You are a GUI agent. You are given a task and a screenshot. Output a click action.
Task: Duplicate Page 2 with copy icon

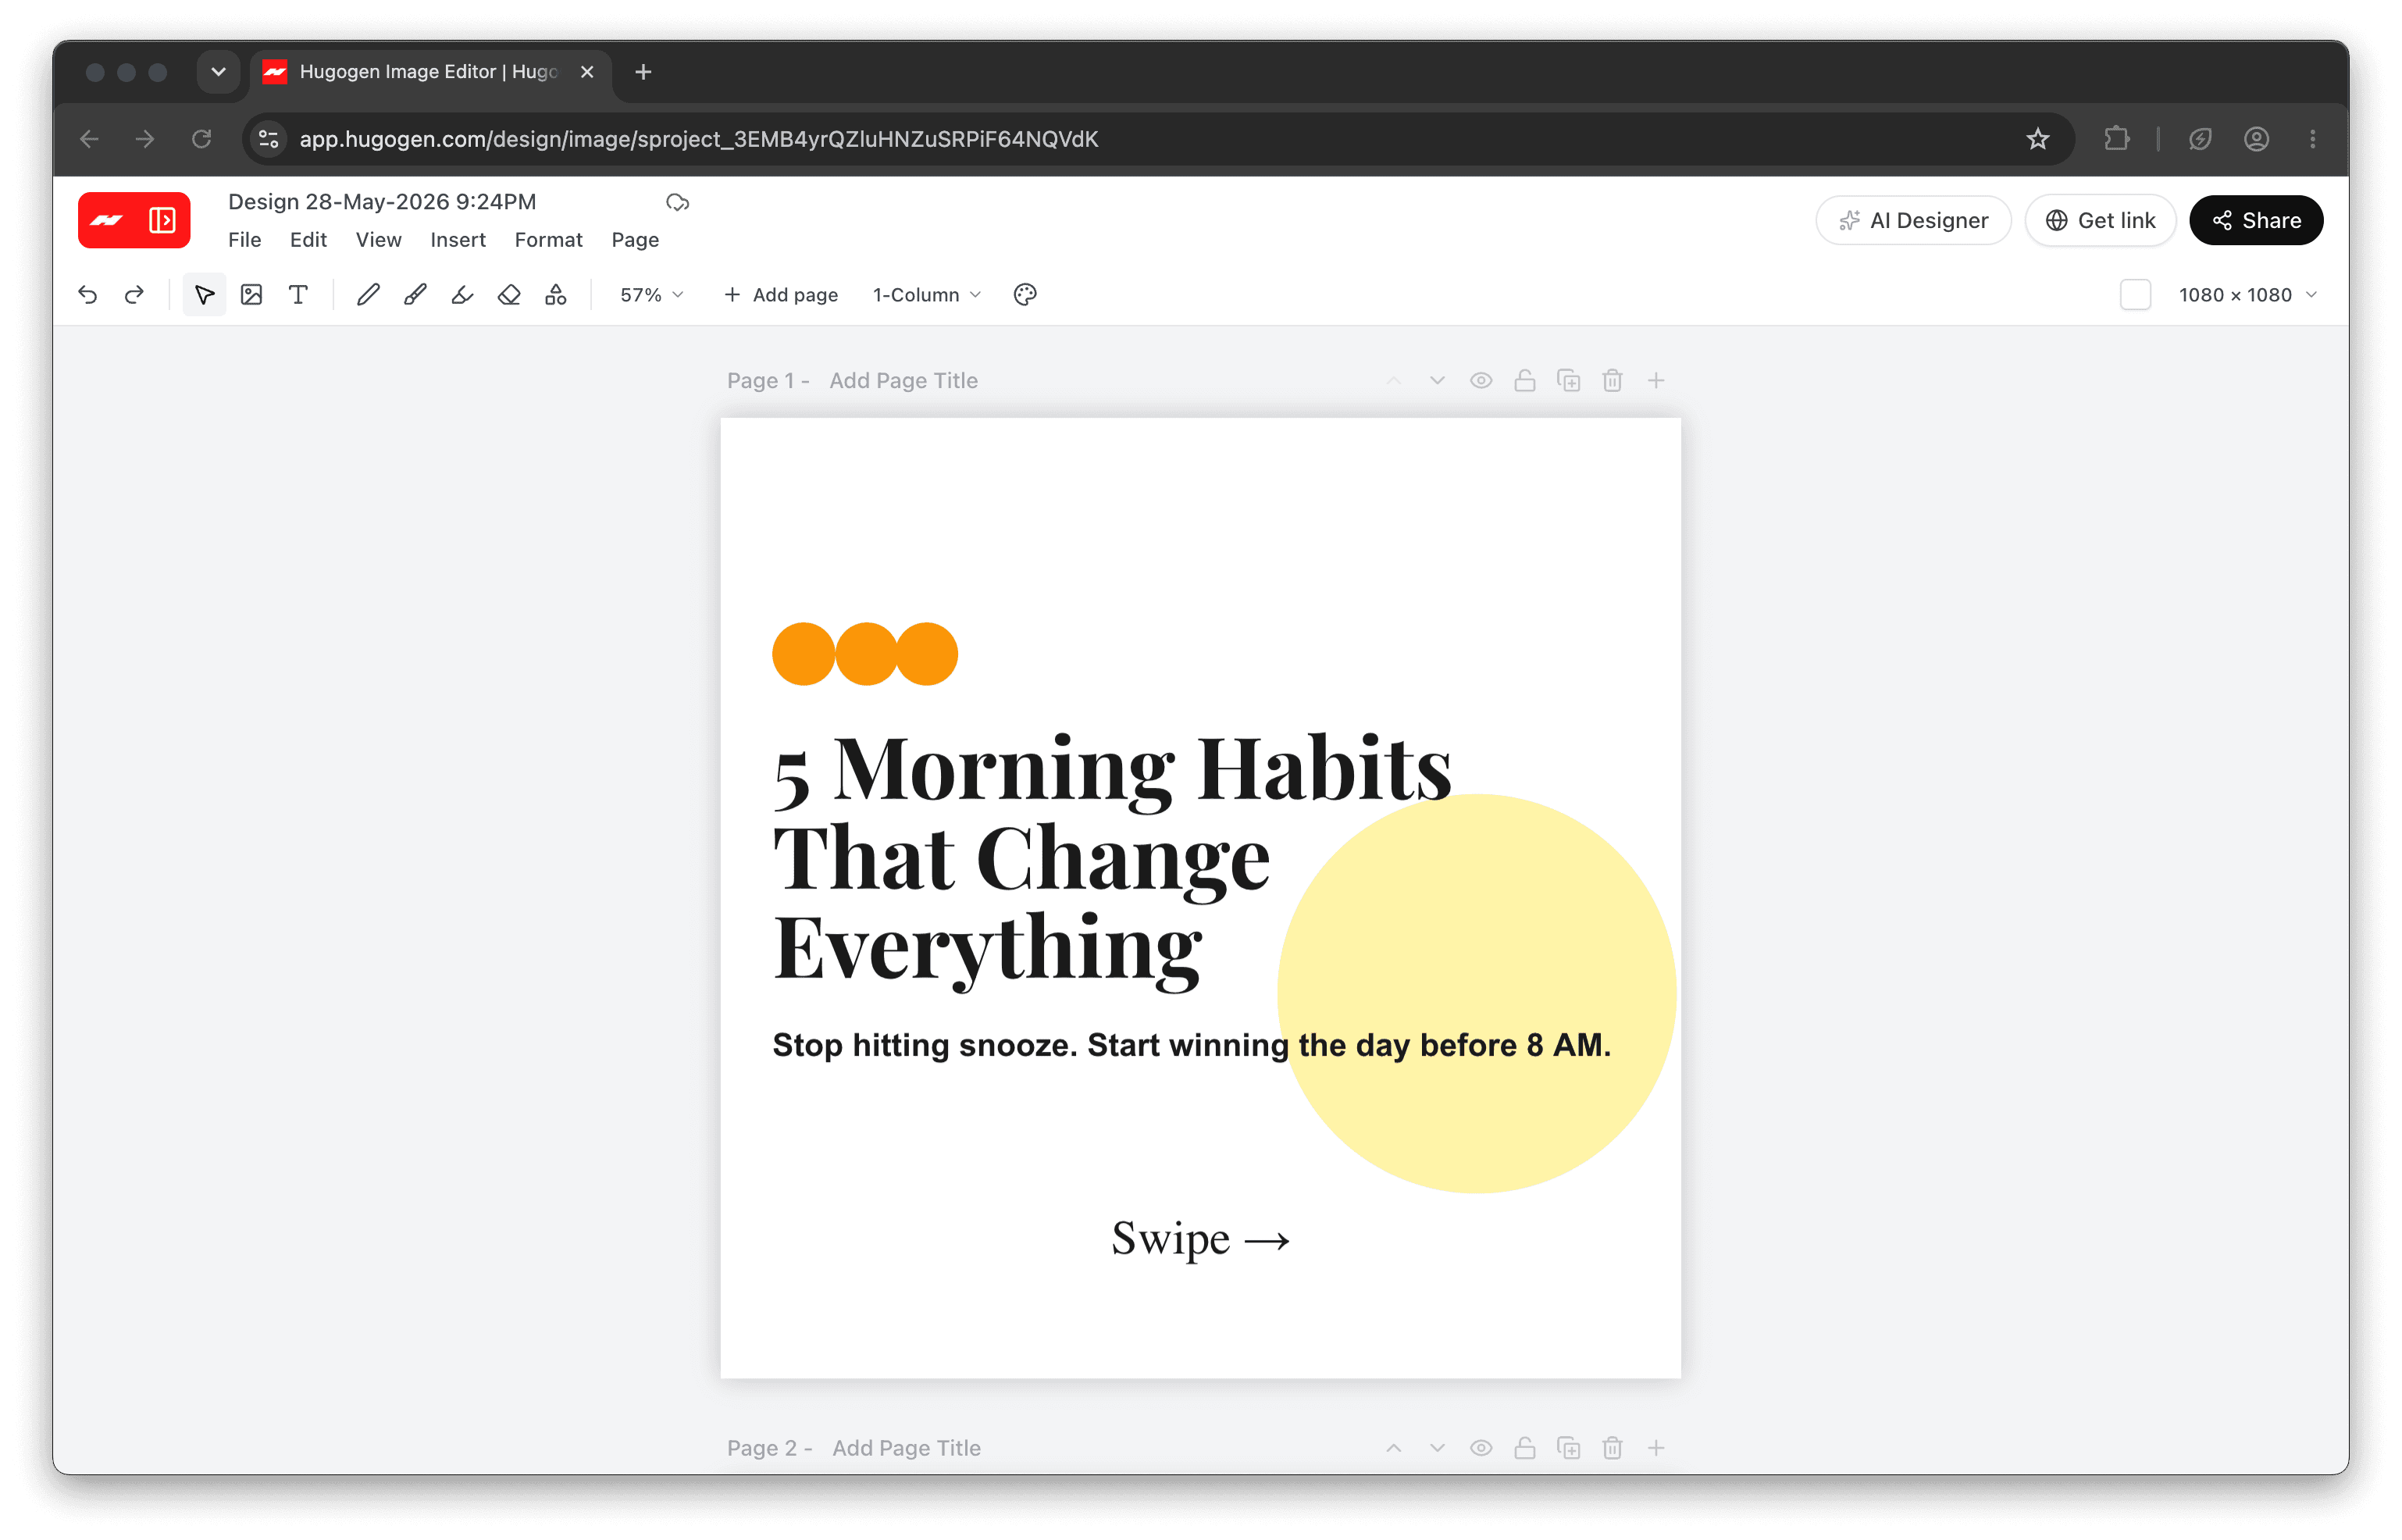pos(1568,1448)
